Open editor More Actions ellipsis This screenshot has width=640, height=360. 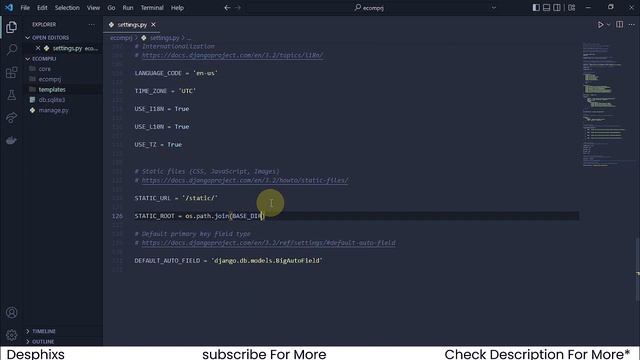click(631, 24)
